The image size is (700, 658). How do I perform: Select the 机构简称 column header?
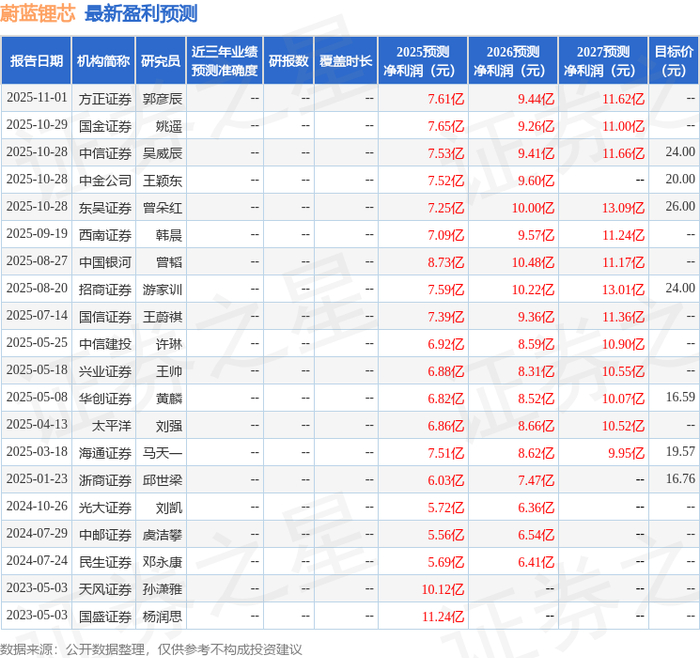tap(104, 61)
